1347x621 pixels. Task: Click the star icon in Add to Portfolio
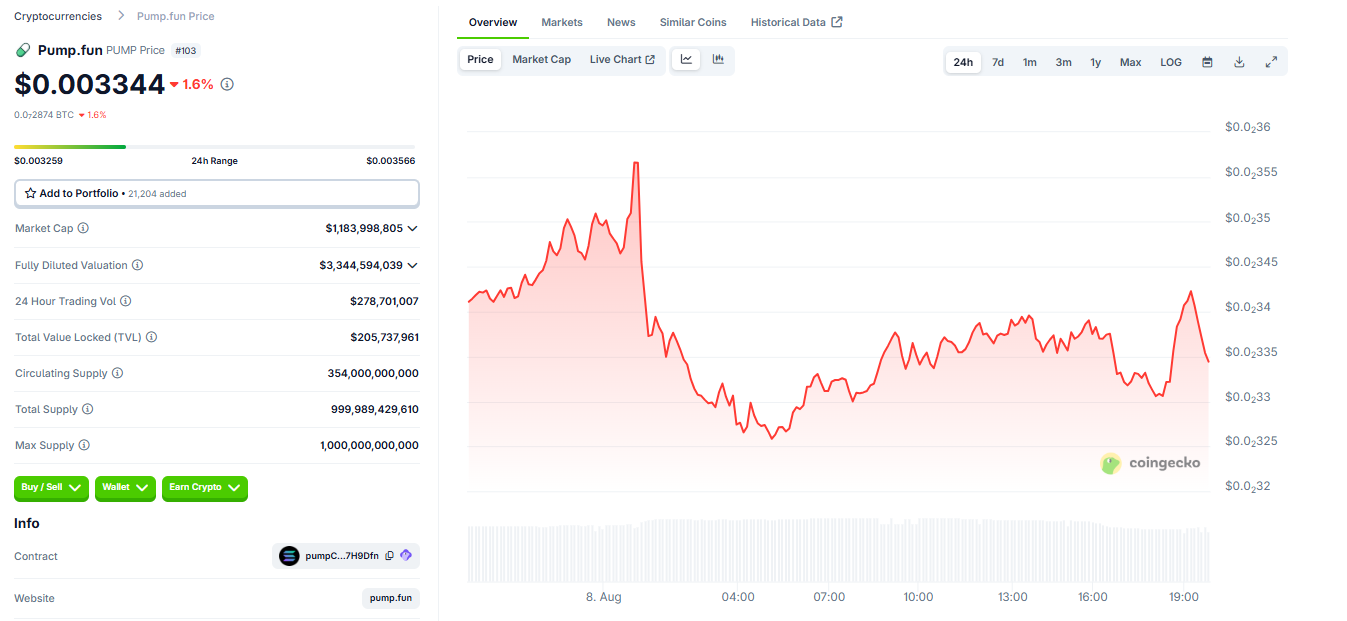(30, 193)
